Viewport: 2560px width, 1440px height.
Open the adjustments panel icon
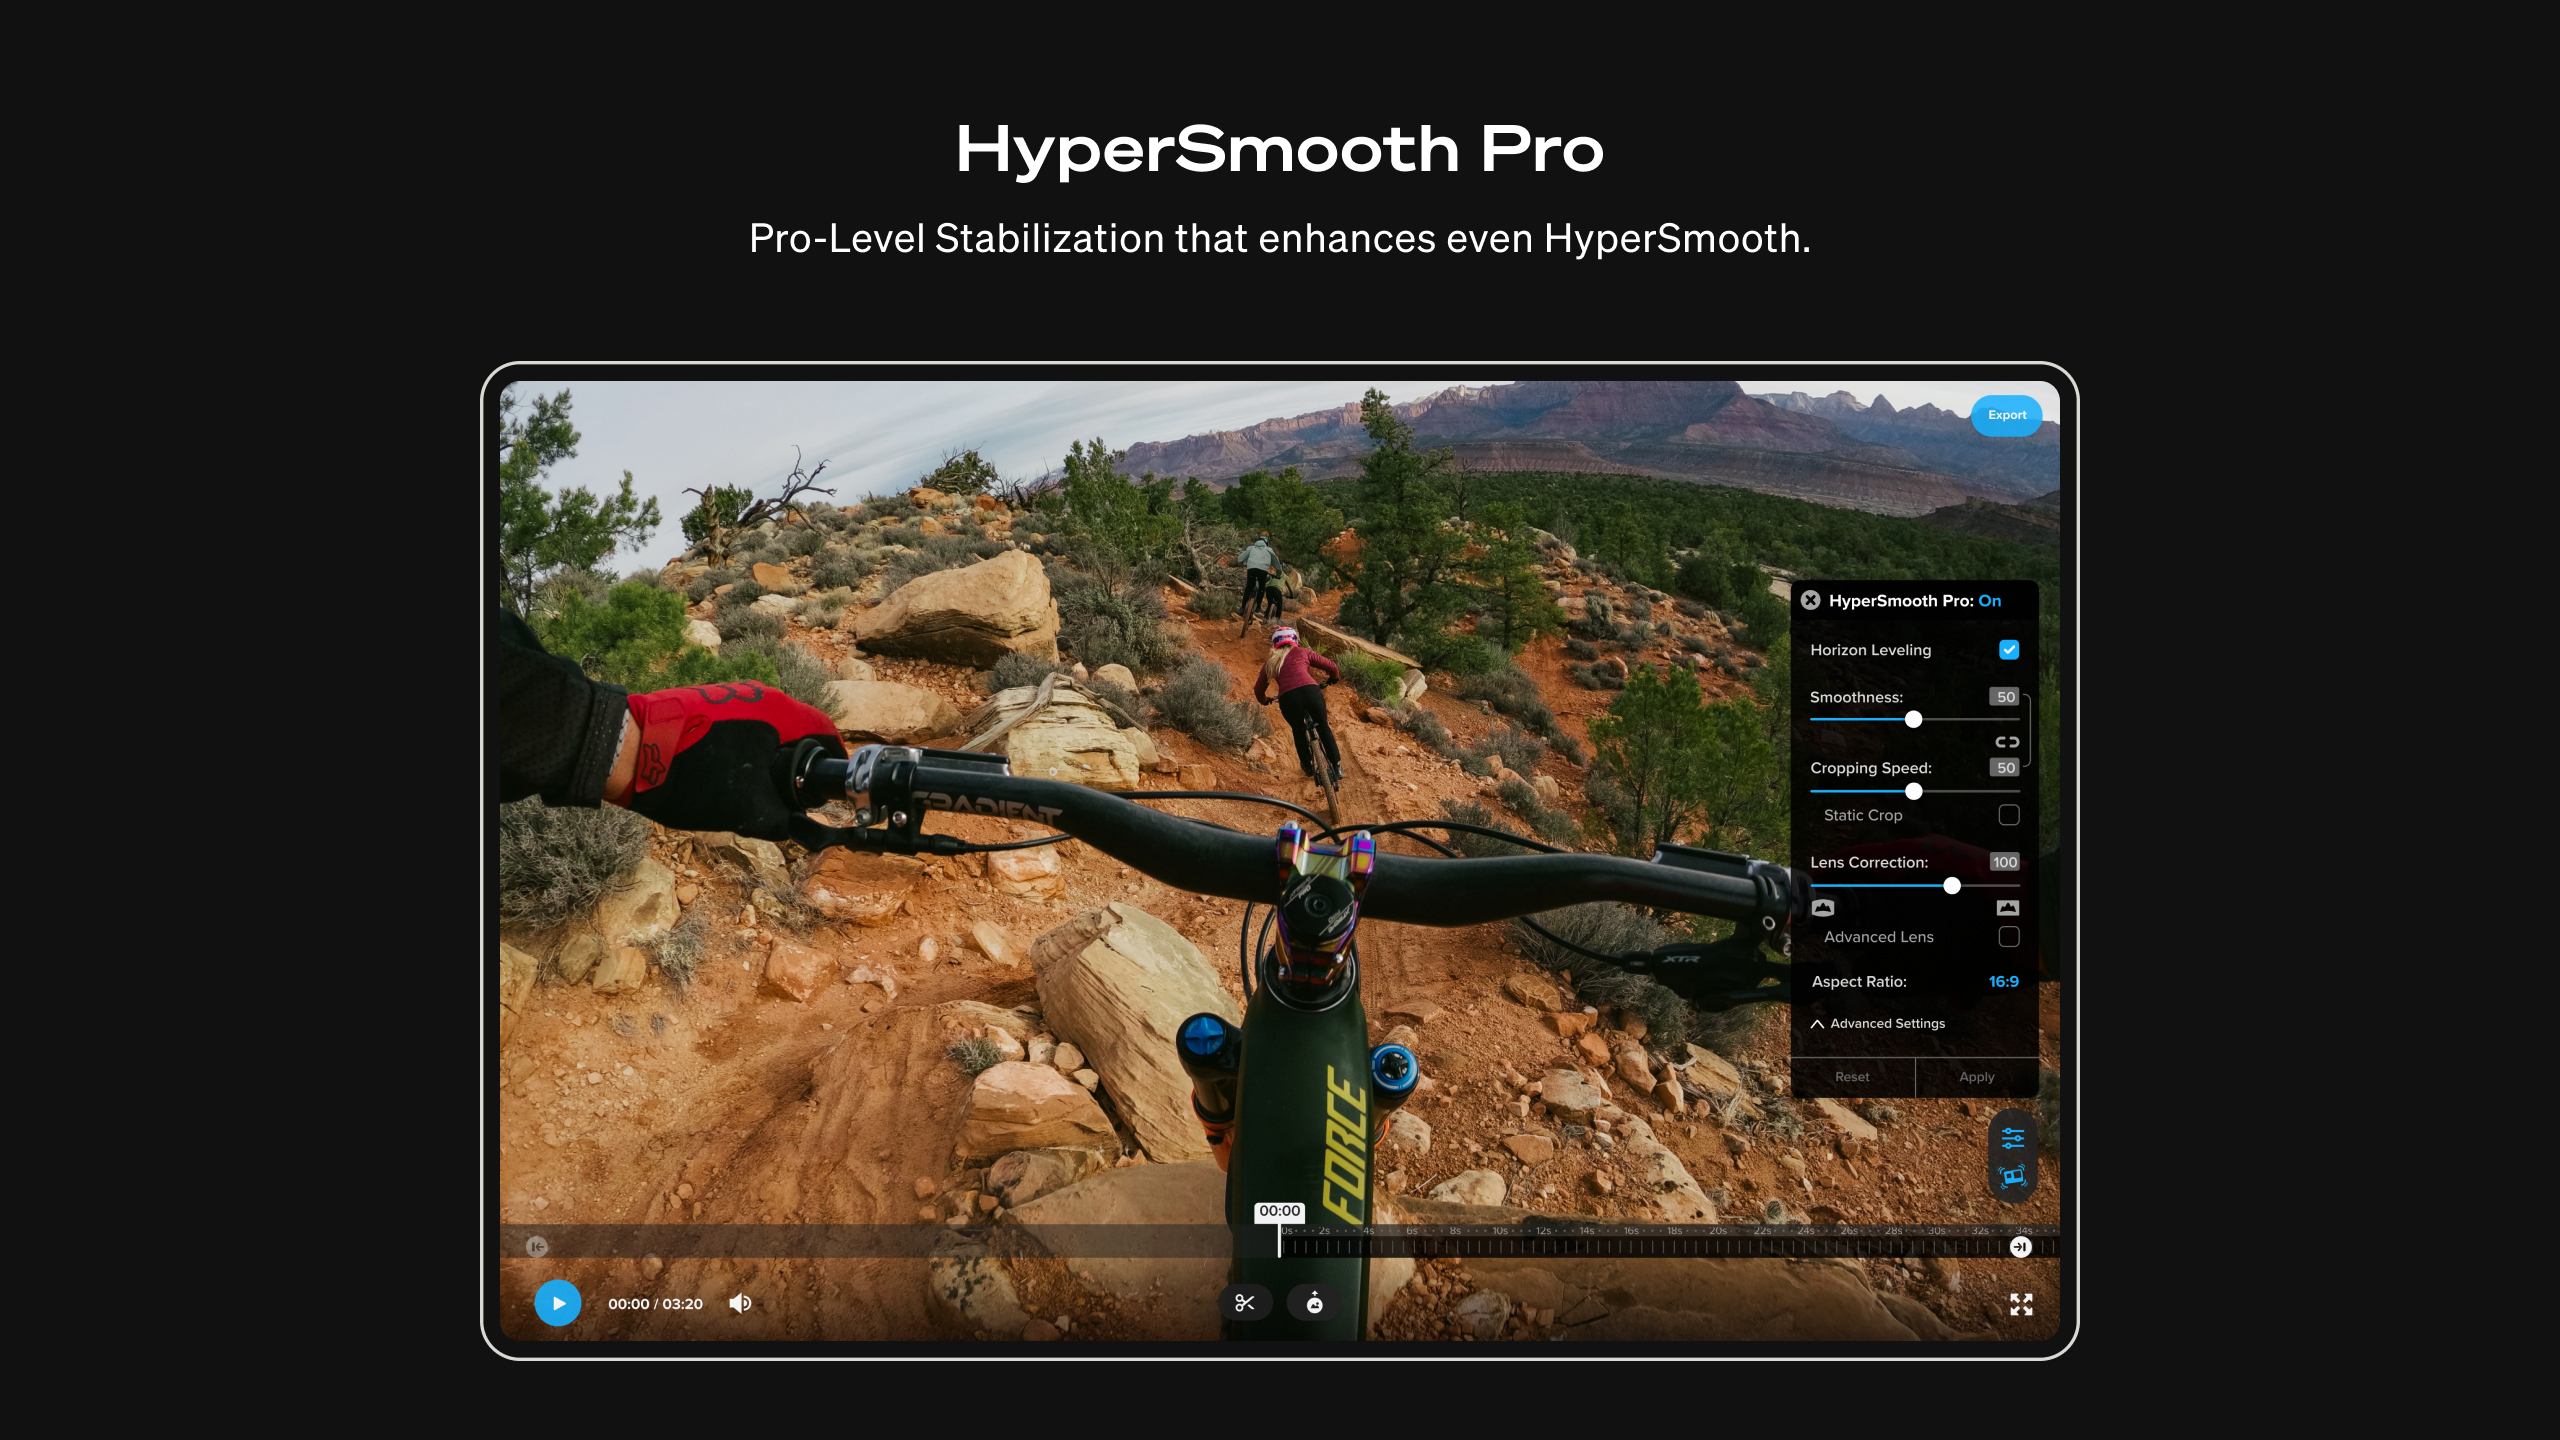point(2012,1137)
